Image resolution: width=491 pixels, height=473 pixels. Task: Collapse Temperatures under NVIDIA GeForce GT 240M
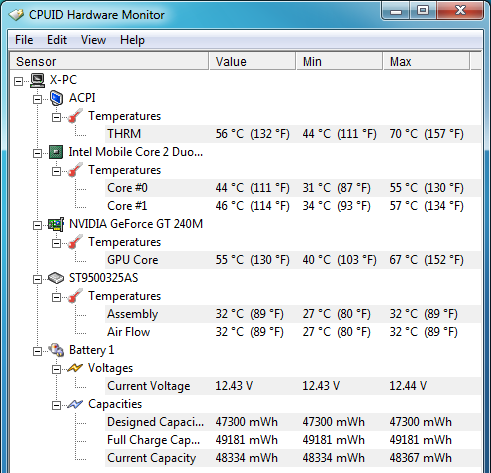click(56, 243)
